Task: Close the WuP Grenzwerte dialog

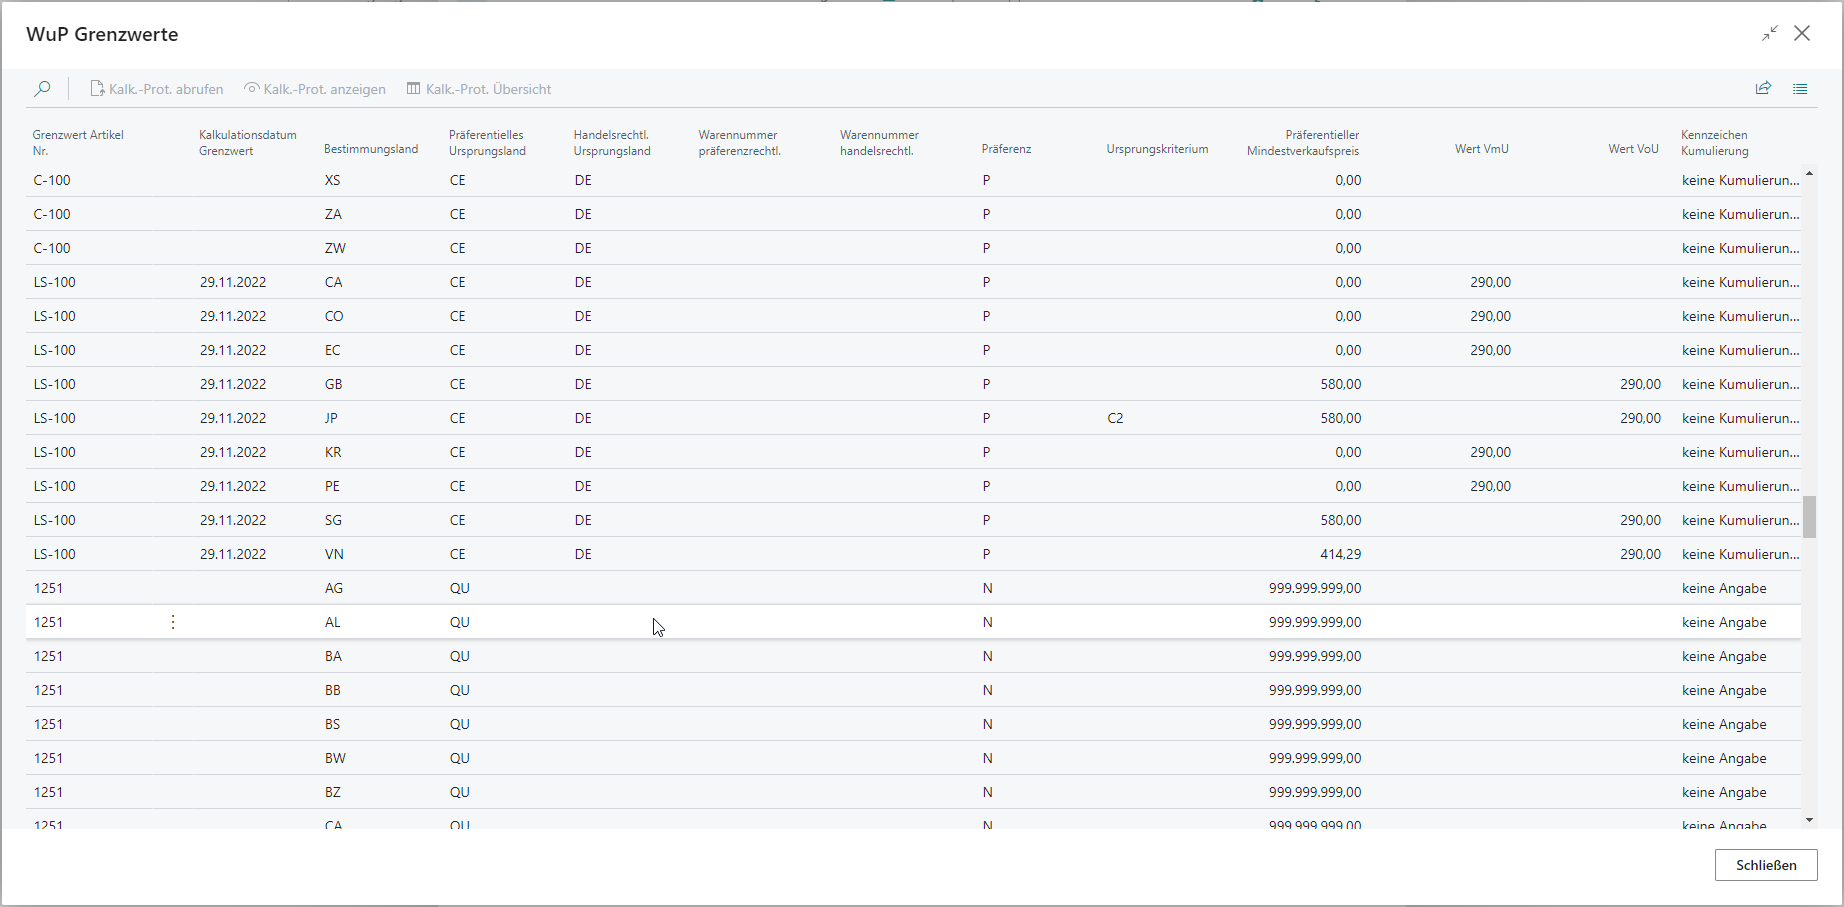Action: click(1802, 33)
